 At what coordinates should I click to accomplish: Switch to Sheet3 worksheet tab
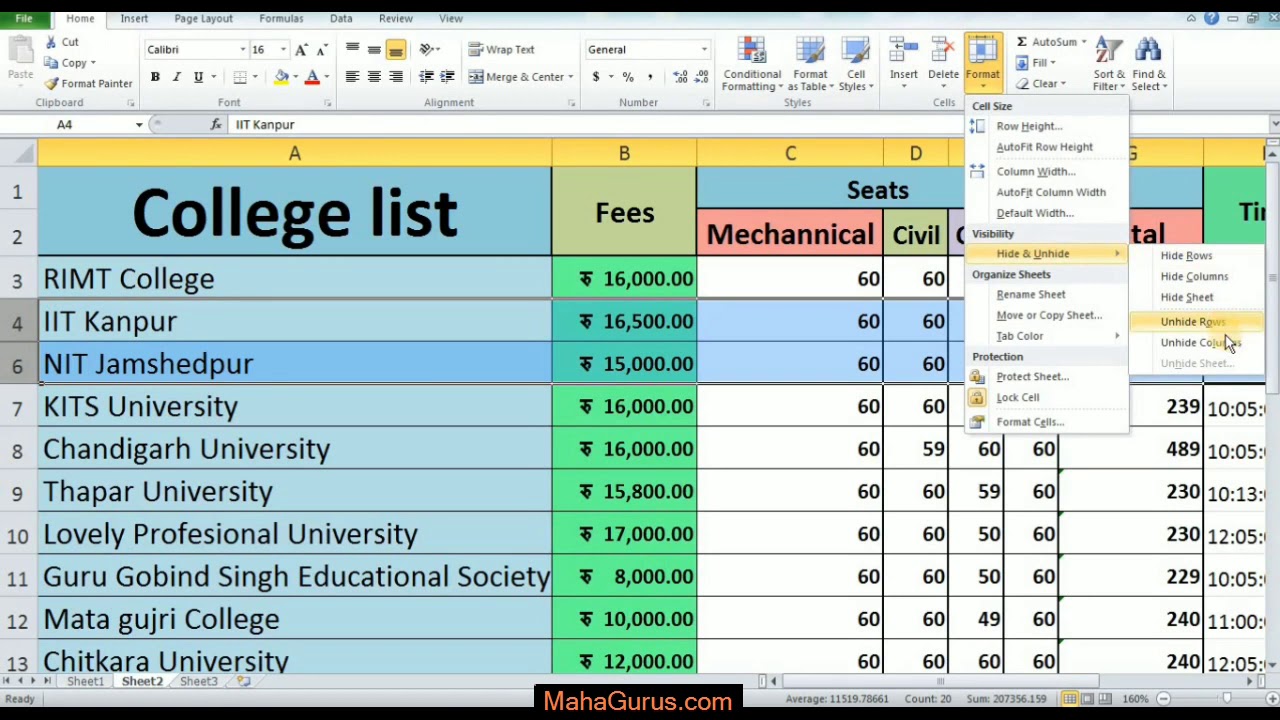tap(198, 682)
